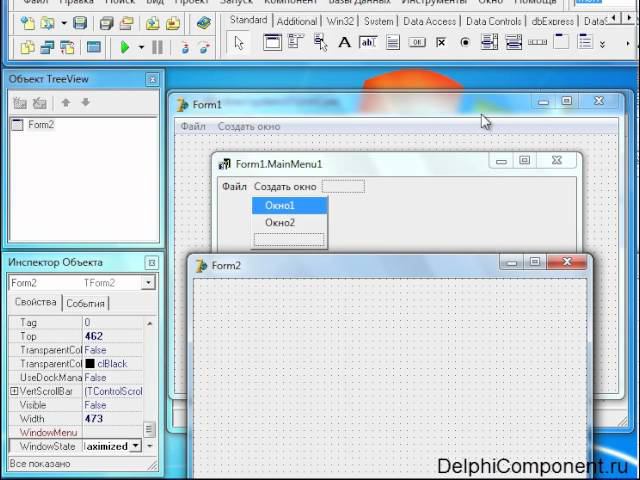Click the Move Up arrow in Object TreeView
This screenshot has width=640, height=480.
66,102
